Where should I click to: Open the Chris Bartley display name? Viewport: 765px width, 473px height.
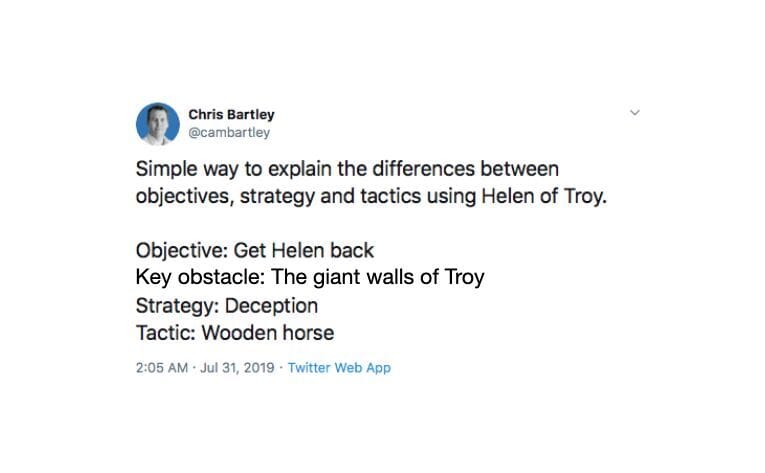coord(231,114)
